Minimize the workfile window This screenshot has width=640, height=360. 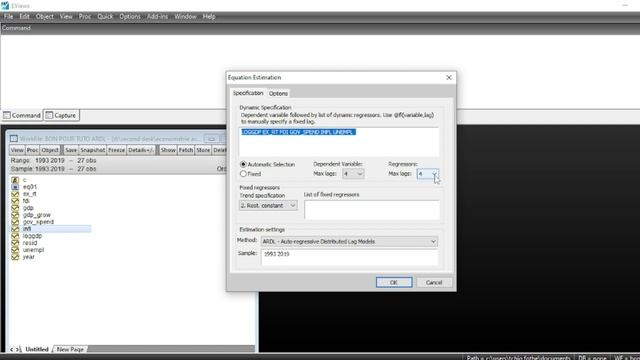pos(211,139)
